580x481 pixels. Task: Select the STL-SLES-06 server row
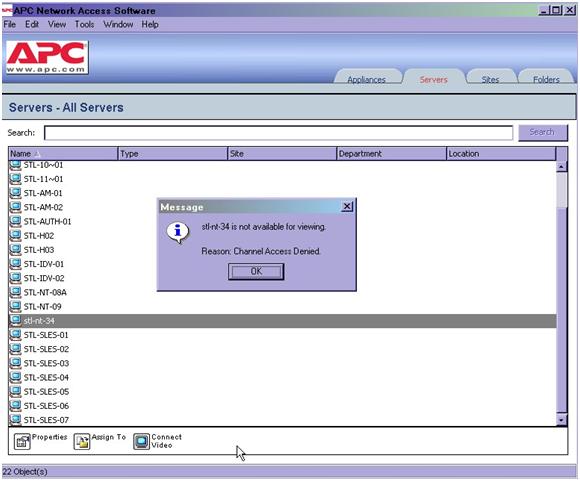[x=282, y=406]
